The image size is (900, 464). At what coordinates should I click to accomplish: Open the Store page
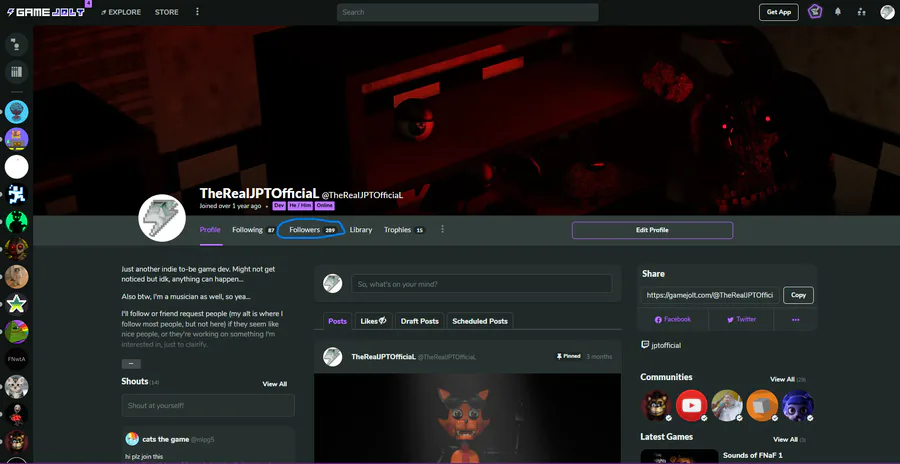[166, 12]
